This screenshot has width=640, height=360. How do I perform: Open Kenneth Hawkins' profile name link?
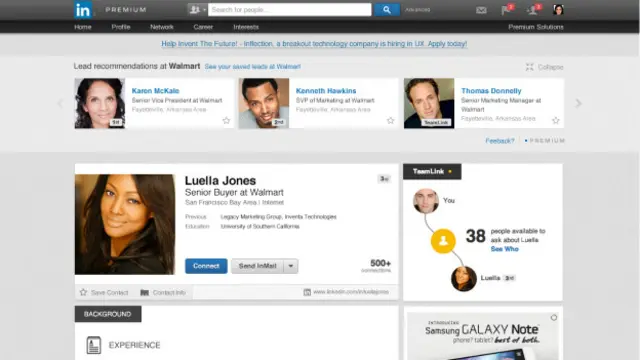tap(326, 91)
